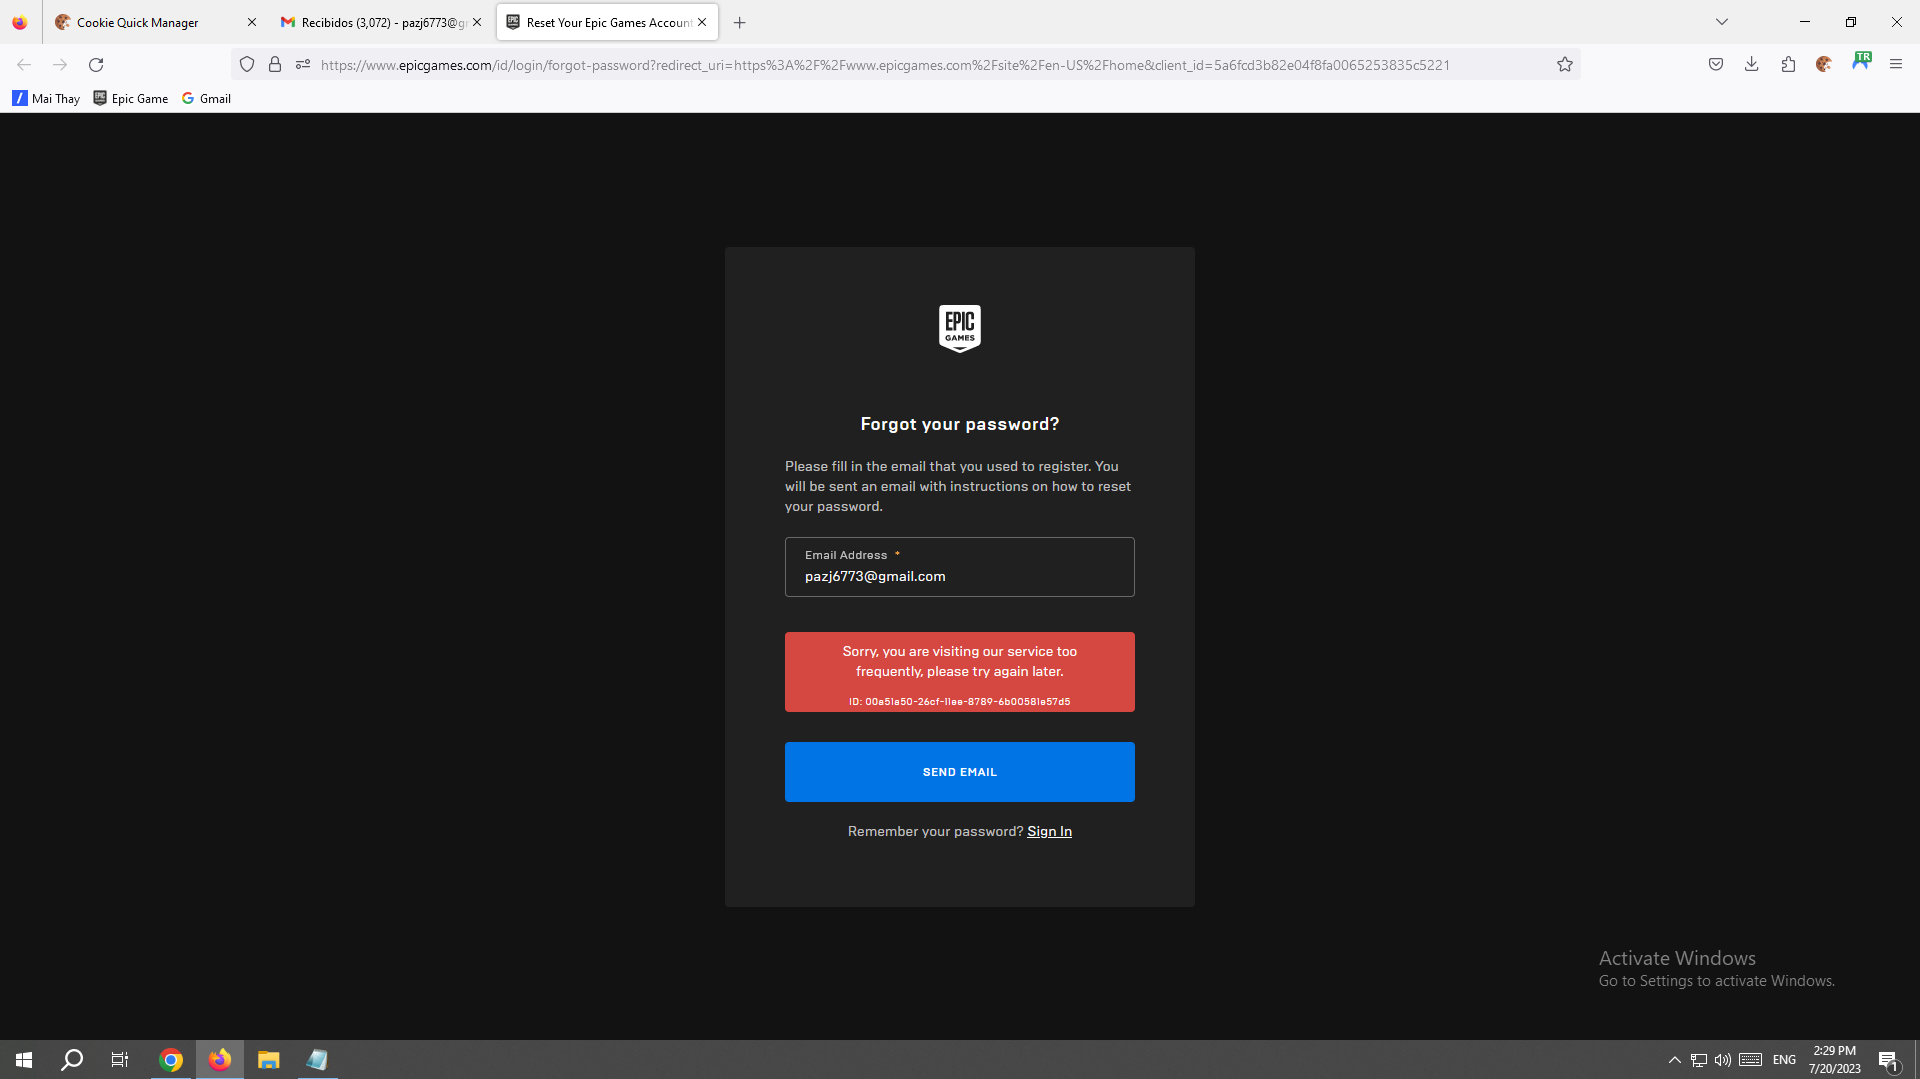Open the touch keyboard tray icon
The image size is (1920, 1079).
[1750, 1060]
